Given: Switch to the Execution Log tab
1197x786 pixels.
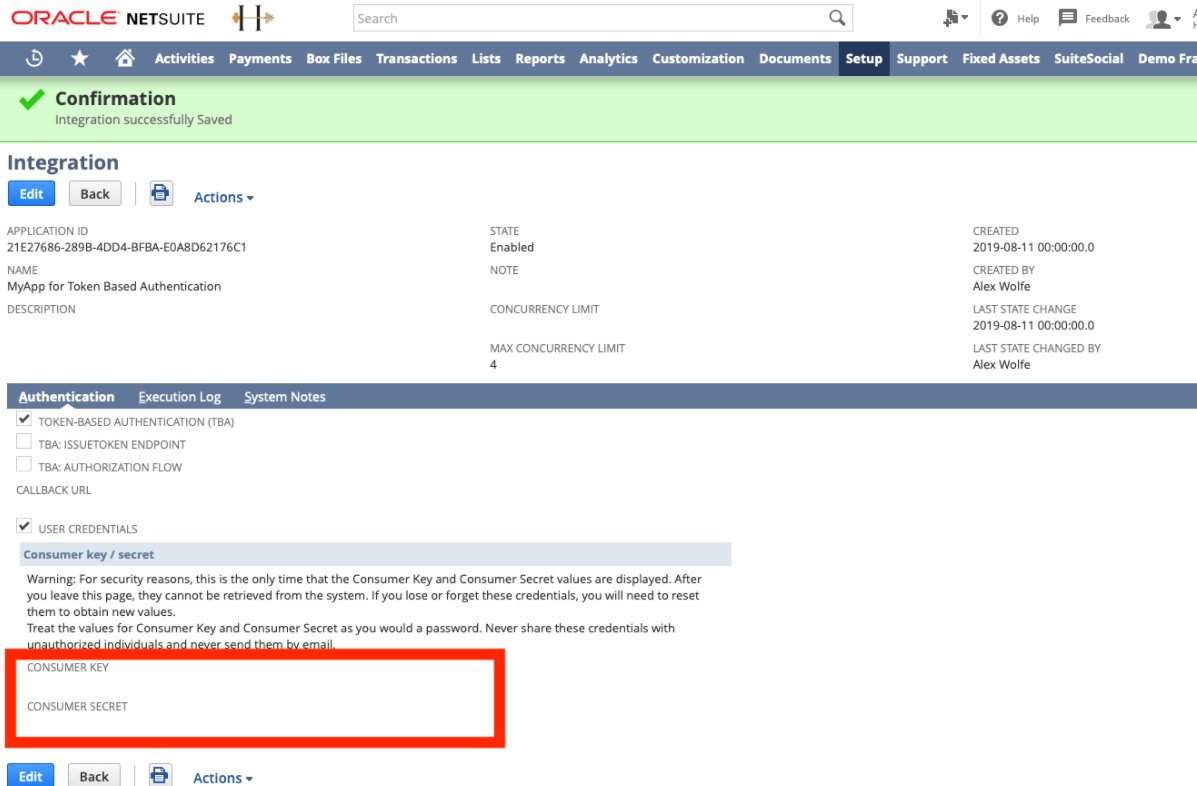Looking at the screenshot, I should (x=179, y=396).
